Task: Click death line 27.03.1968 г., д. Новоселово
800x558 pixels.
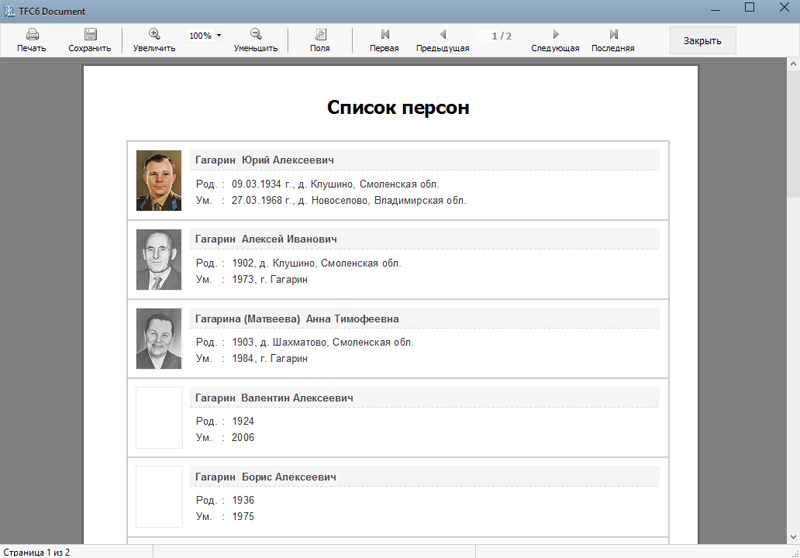Action: (x=348, y=200)
